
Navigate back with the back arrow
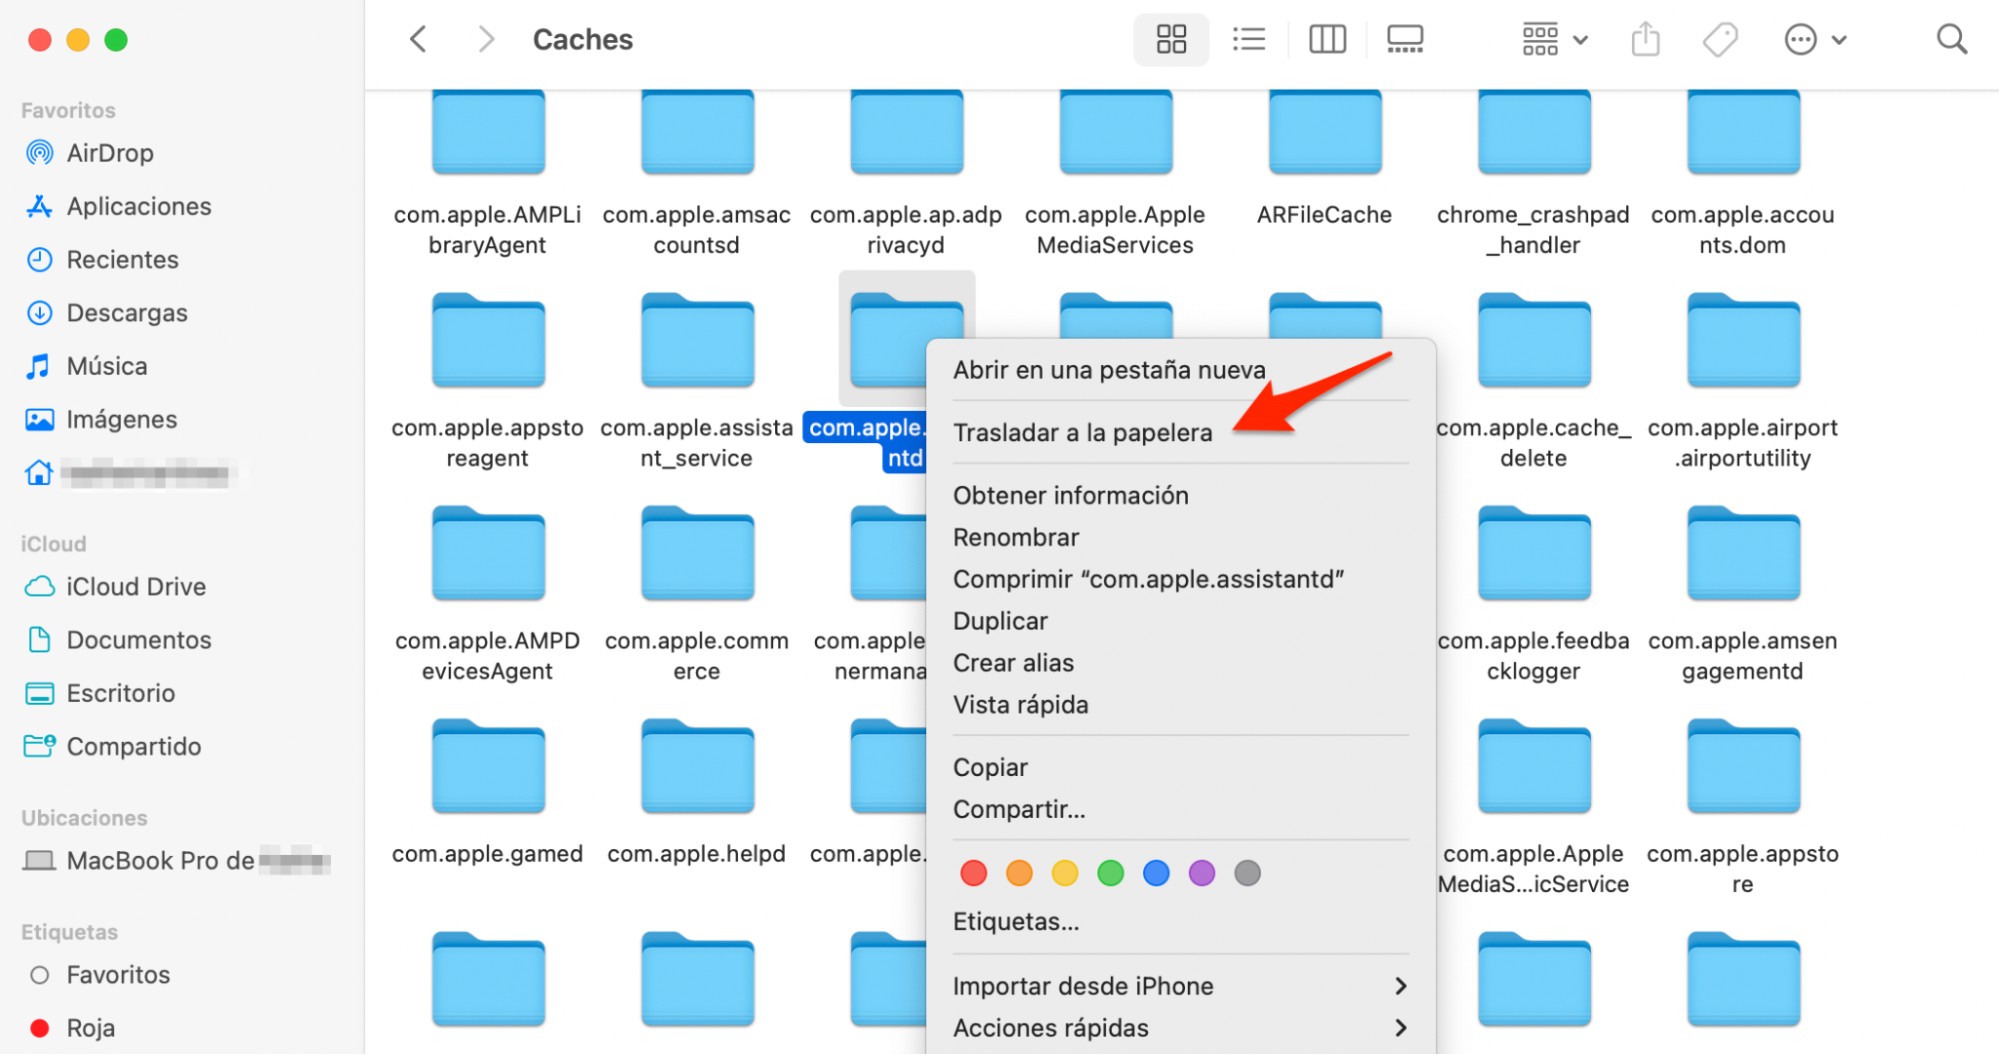pos(417,39)
